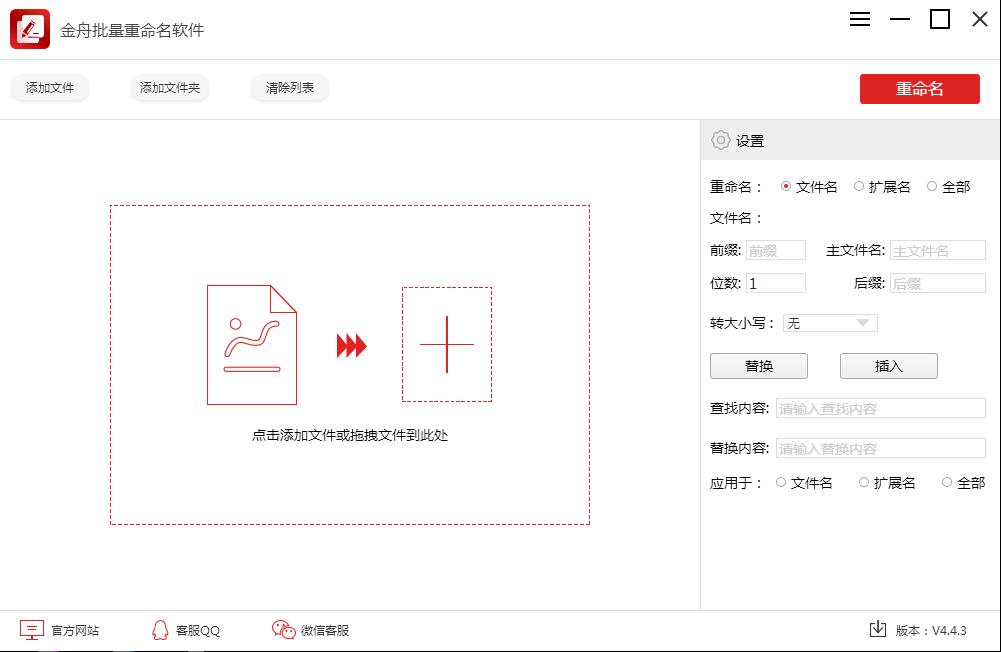The height and width of the screenshot is (652, 1001).
Task: Click the 官方网站 website icon
Action: [x=32, y=629]
